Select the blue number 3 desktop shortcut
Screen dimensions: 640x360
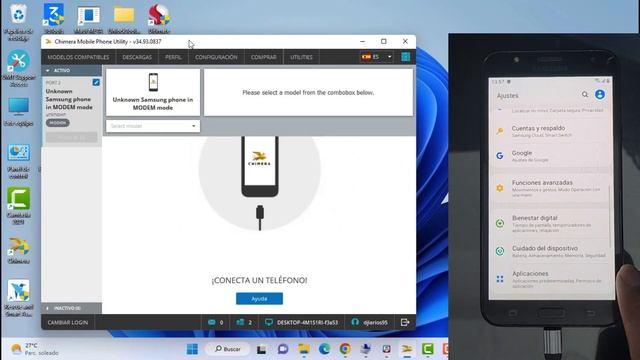point(54,18)
